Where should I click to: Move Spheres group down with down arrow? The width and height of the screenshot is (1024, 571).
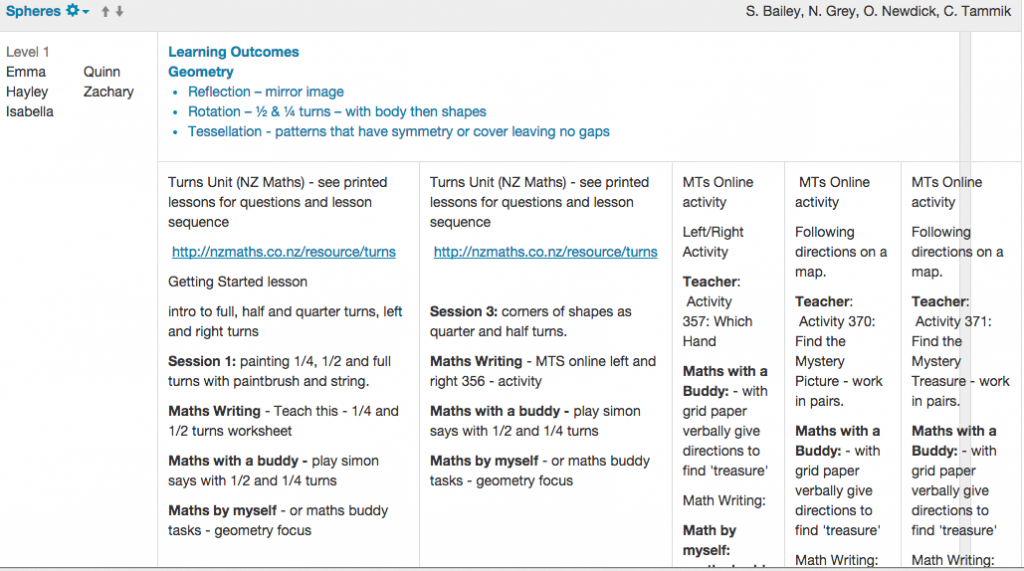[x=120, y=12]
